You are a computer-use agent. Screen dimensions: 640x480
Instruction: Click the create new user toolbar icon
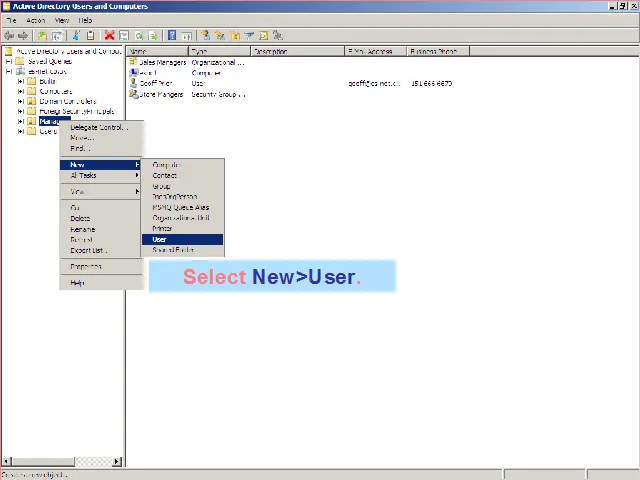205,36
